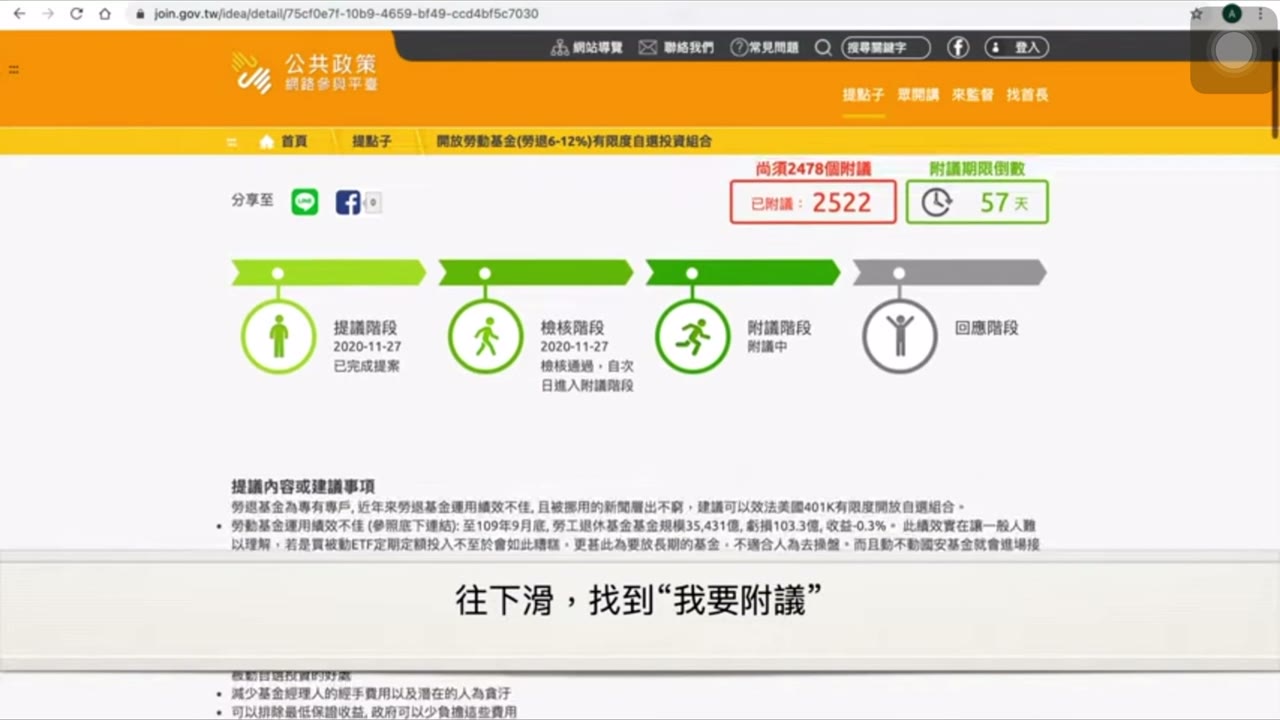Click the 公共政策網路參與平臺 logo
Screen dimensions: 1280x720
(305, 73)
